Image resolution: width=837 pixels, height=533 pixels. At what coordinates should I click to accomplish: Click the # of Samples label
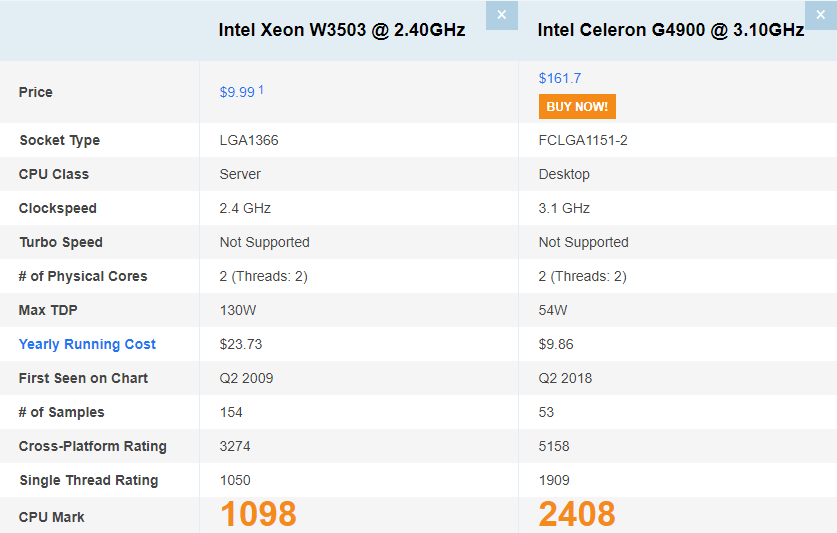tap(61, 412)
